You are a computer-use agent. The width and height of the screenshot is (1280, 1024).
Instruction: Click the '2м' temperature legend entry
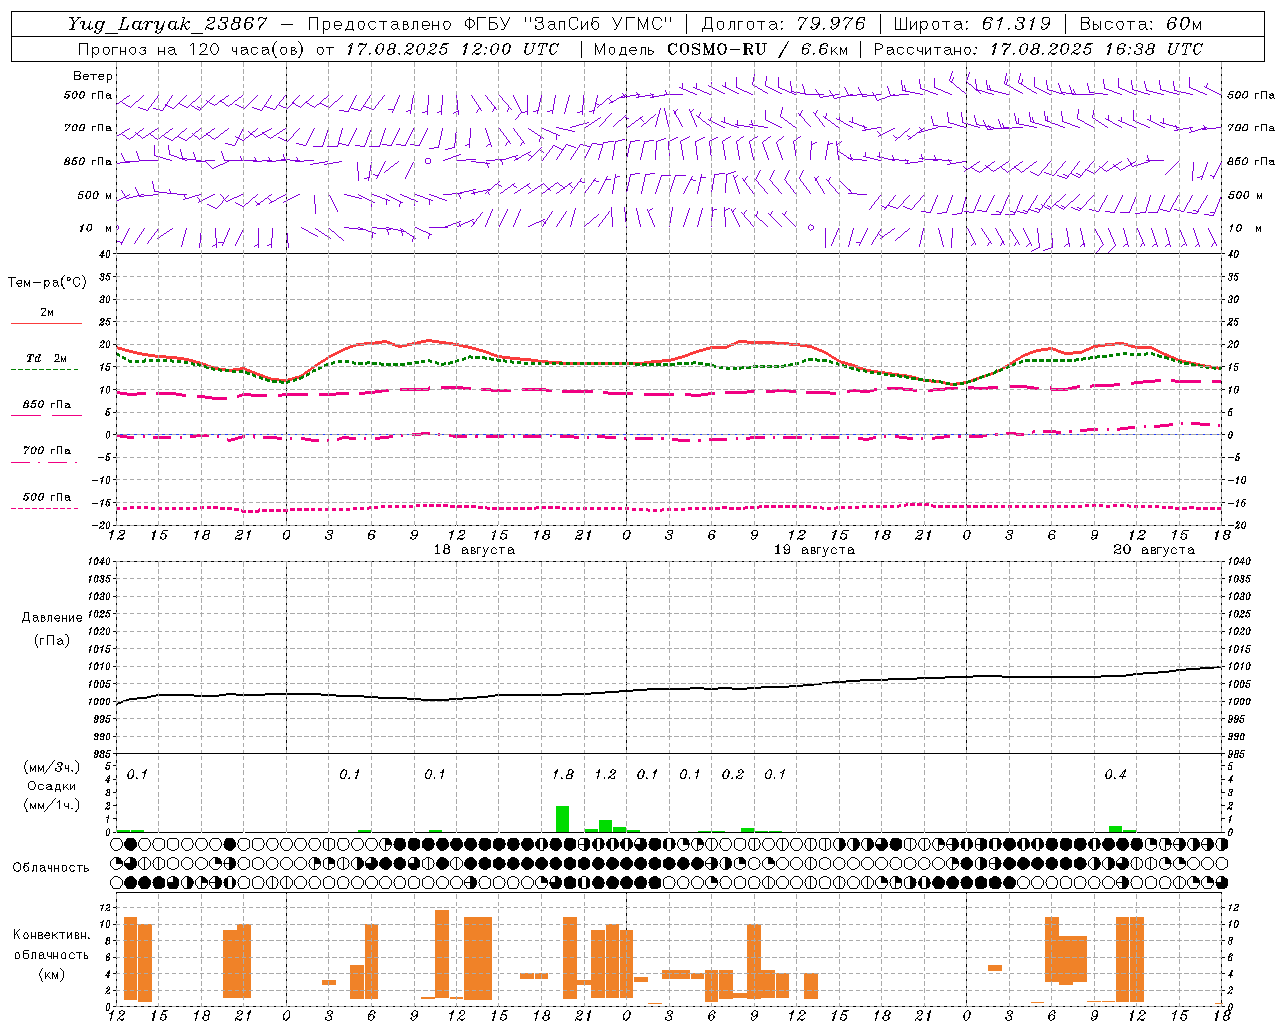[47, 313]
